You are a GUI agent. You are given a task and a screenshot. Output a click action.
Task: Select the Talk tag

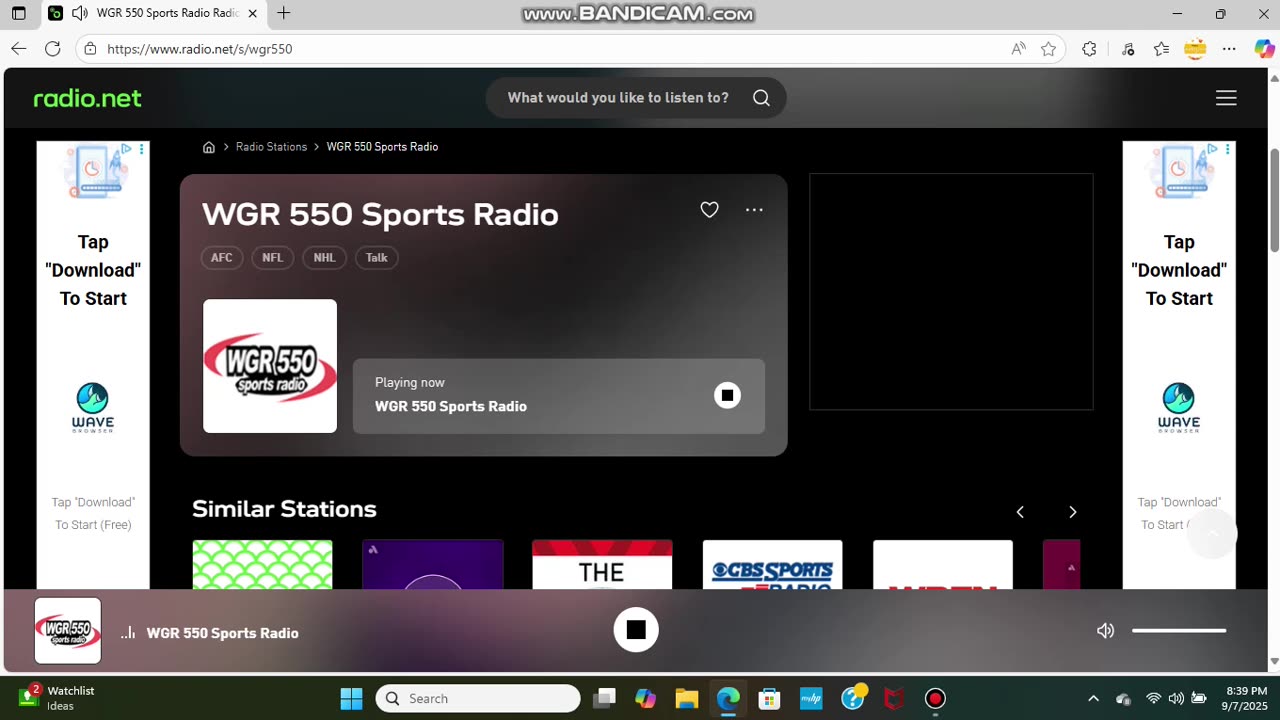click(377, 258)
